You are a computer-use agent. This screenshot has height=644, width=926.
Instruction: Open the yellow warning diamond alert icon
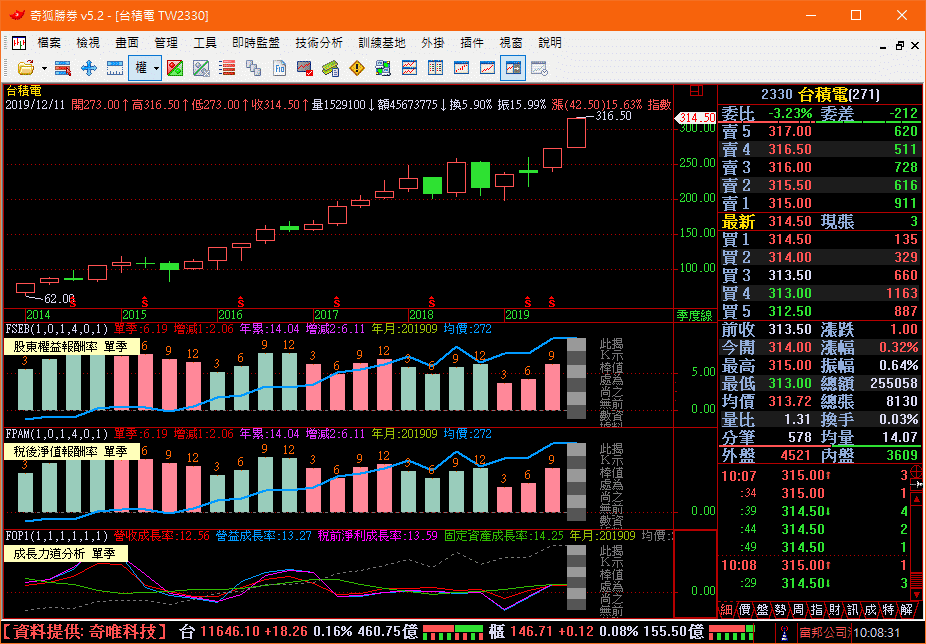tap(357, 69)
